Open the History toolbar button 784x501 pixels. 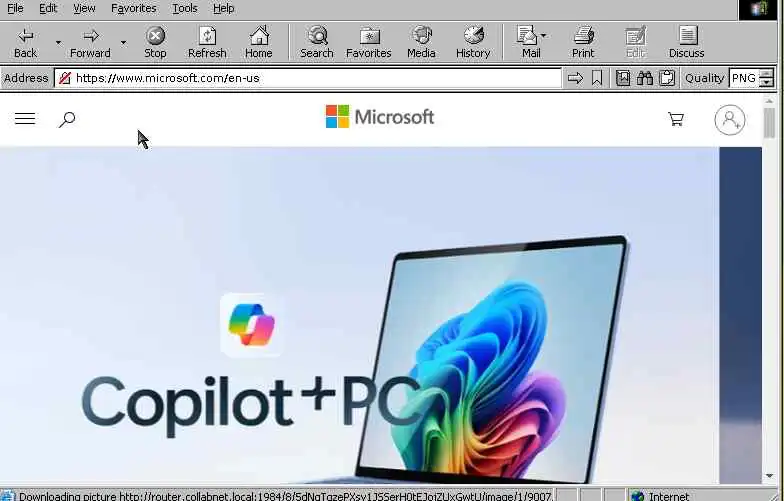click(x=473, y=43)
